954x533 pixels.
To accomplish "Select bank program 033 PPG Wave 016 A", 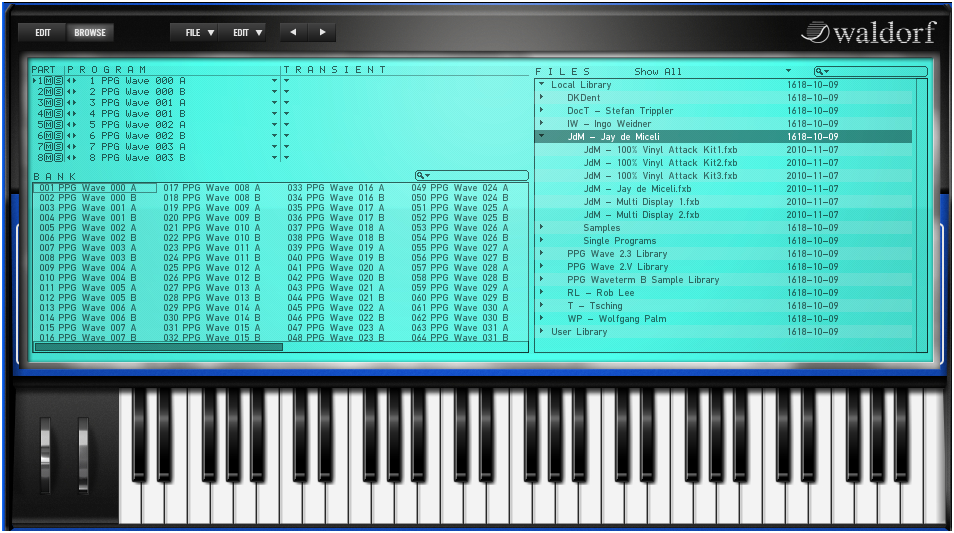I will (x=336, y=188).
